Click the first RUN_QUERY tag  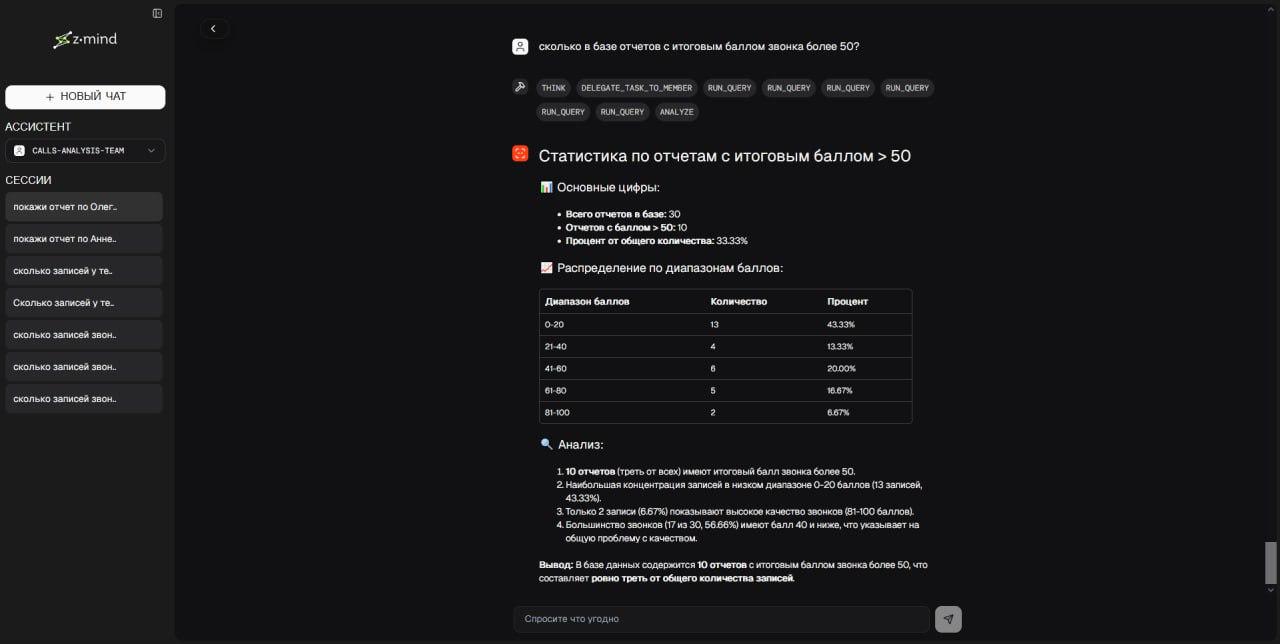[x=729, y=88]
